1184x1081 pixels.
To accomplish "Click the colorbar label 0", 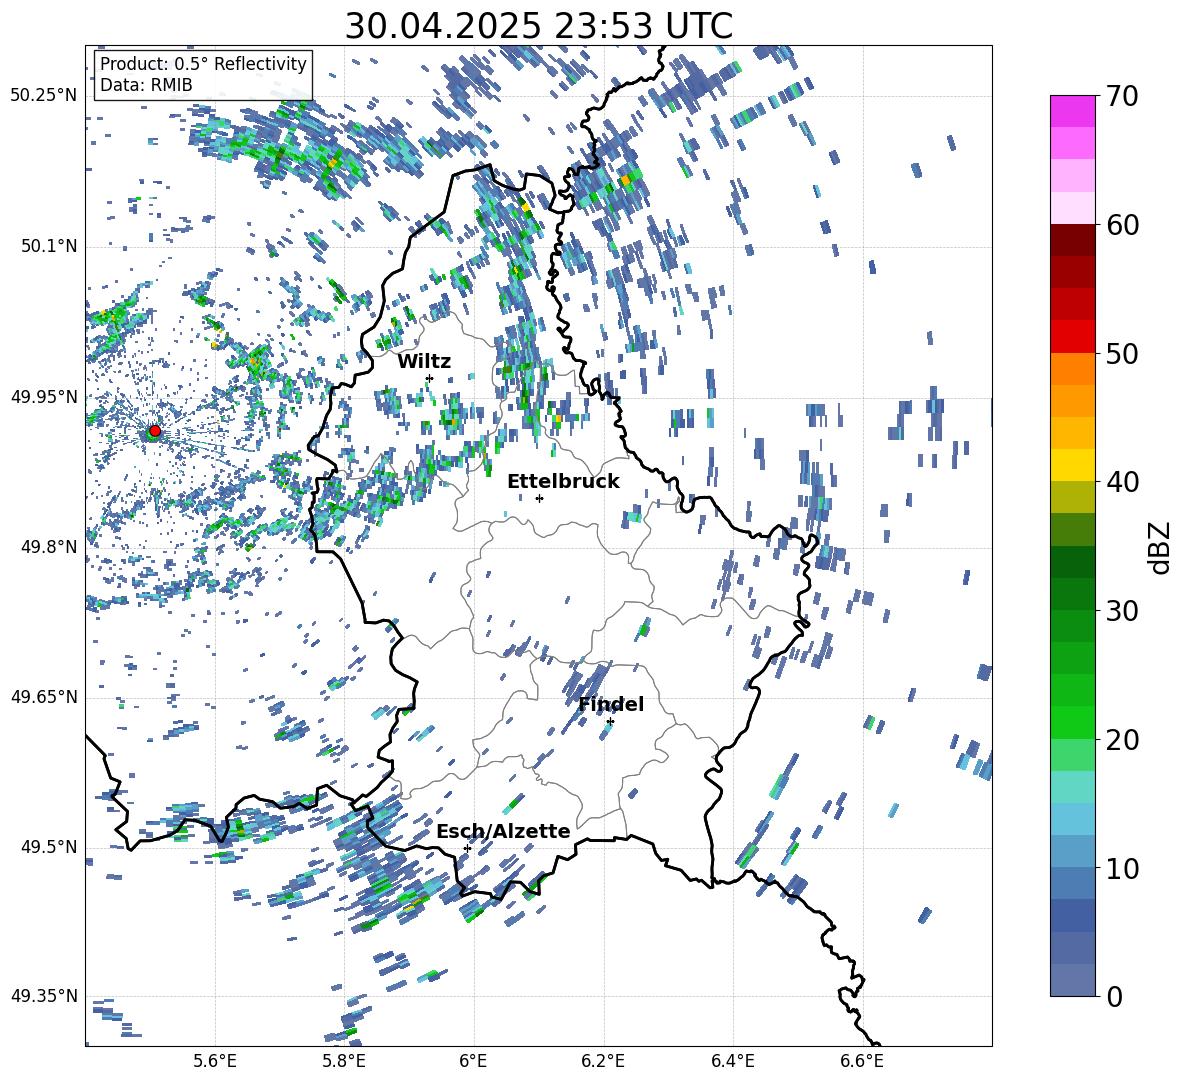I will coord(1114,996).
